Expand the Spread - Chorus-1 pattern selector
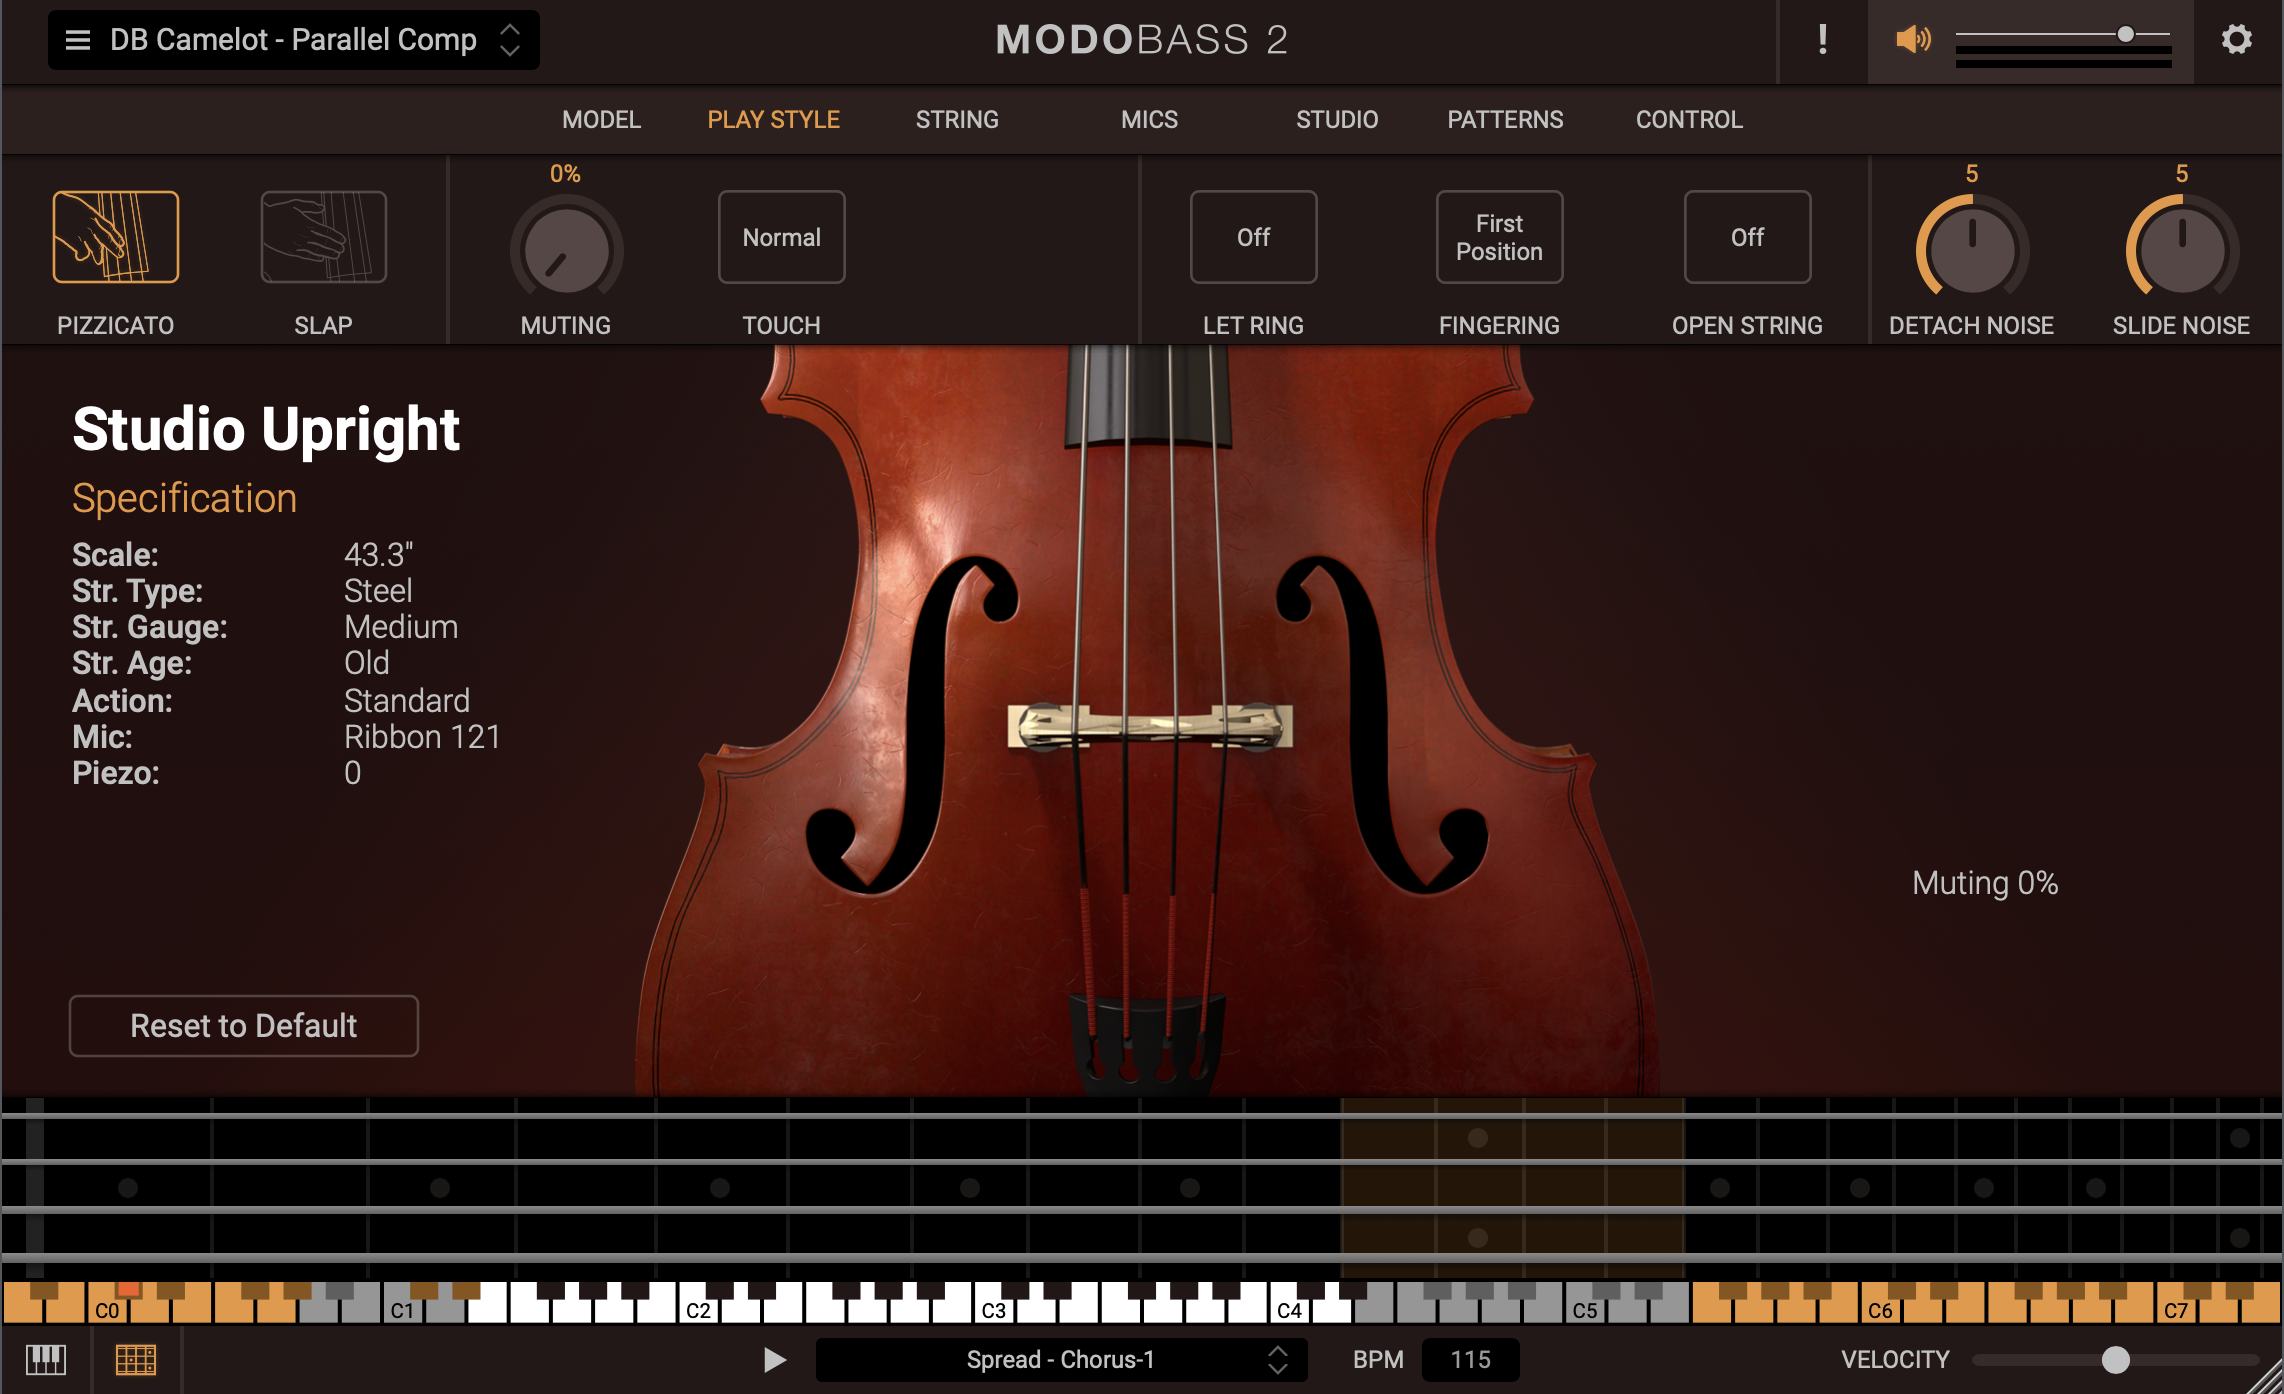Screen dimensions: 2284x1394 [x=1277, y=1360]
